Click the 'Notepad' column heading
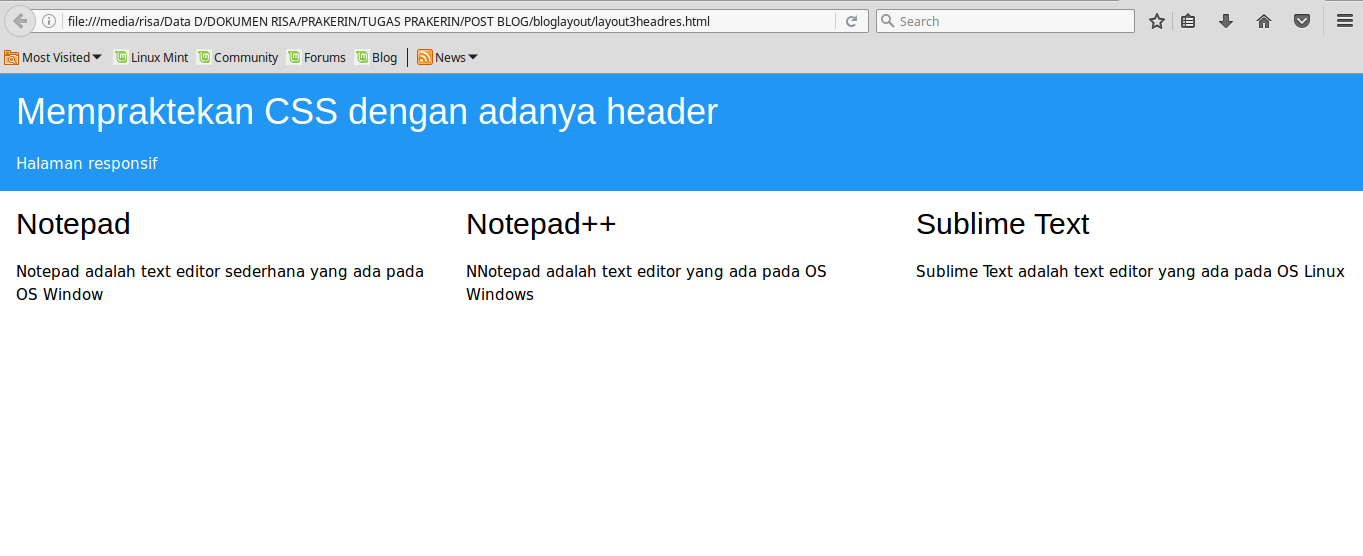 coord(73,224)
